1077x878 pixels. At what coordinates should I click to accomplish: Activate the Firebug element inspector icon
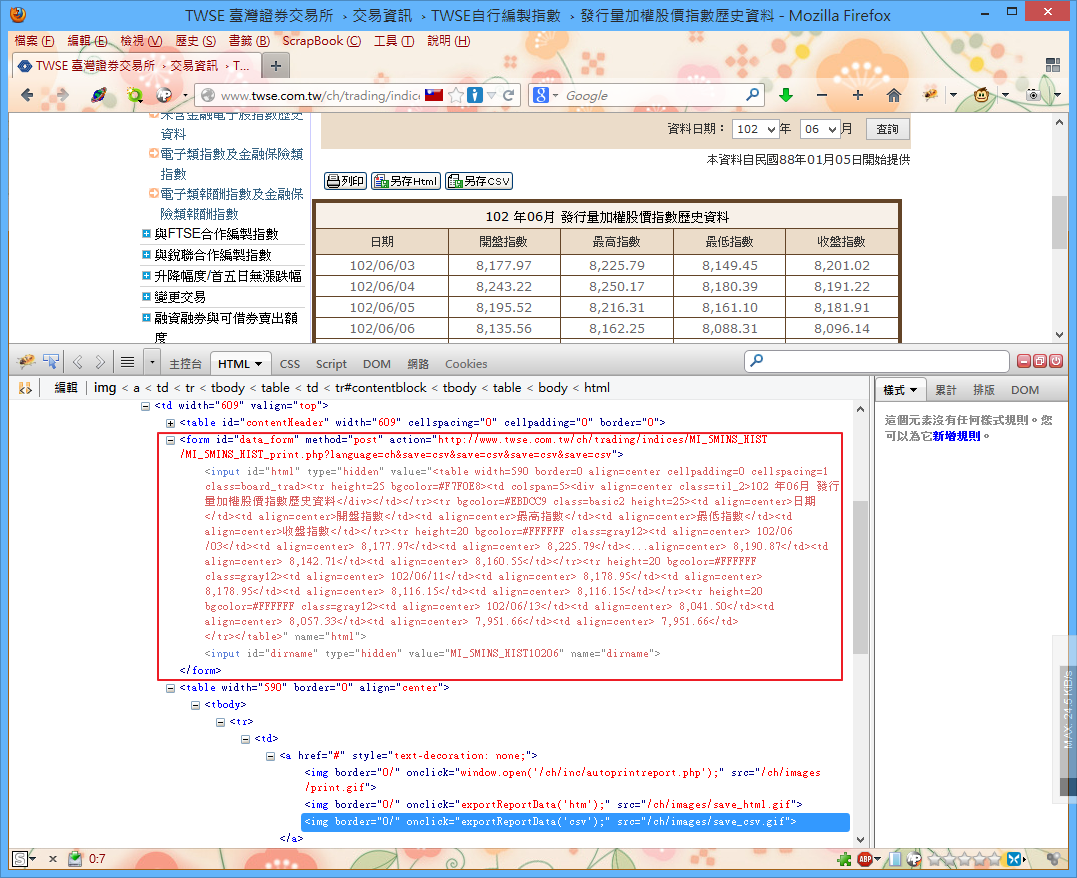pyautogui.click(x=52, y=361)
